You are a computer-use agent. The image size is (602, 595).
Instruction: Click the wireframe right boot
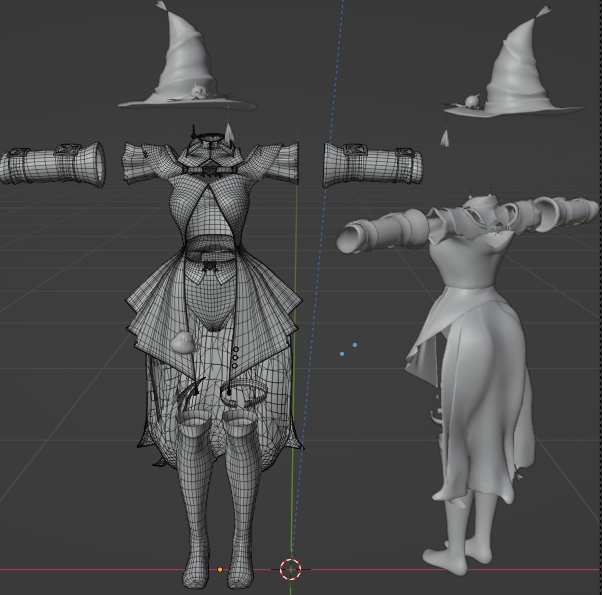243,500
